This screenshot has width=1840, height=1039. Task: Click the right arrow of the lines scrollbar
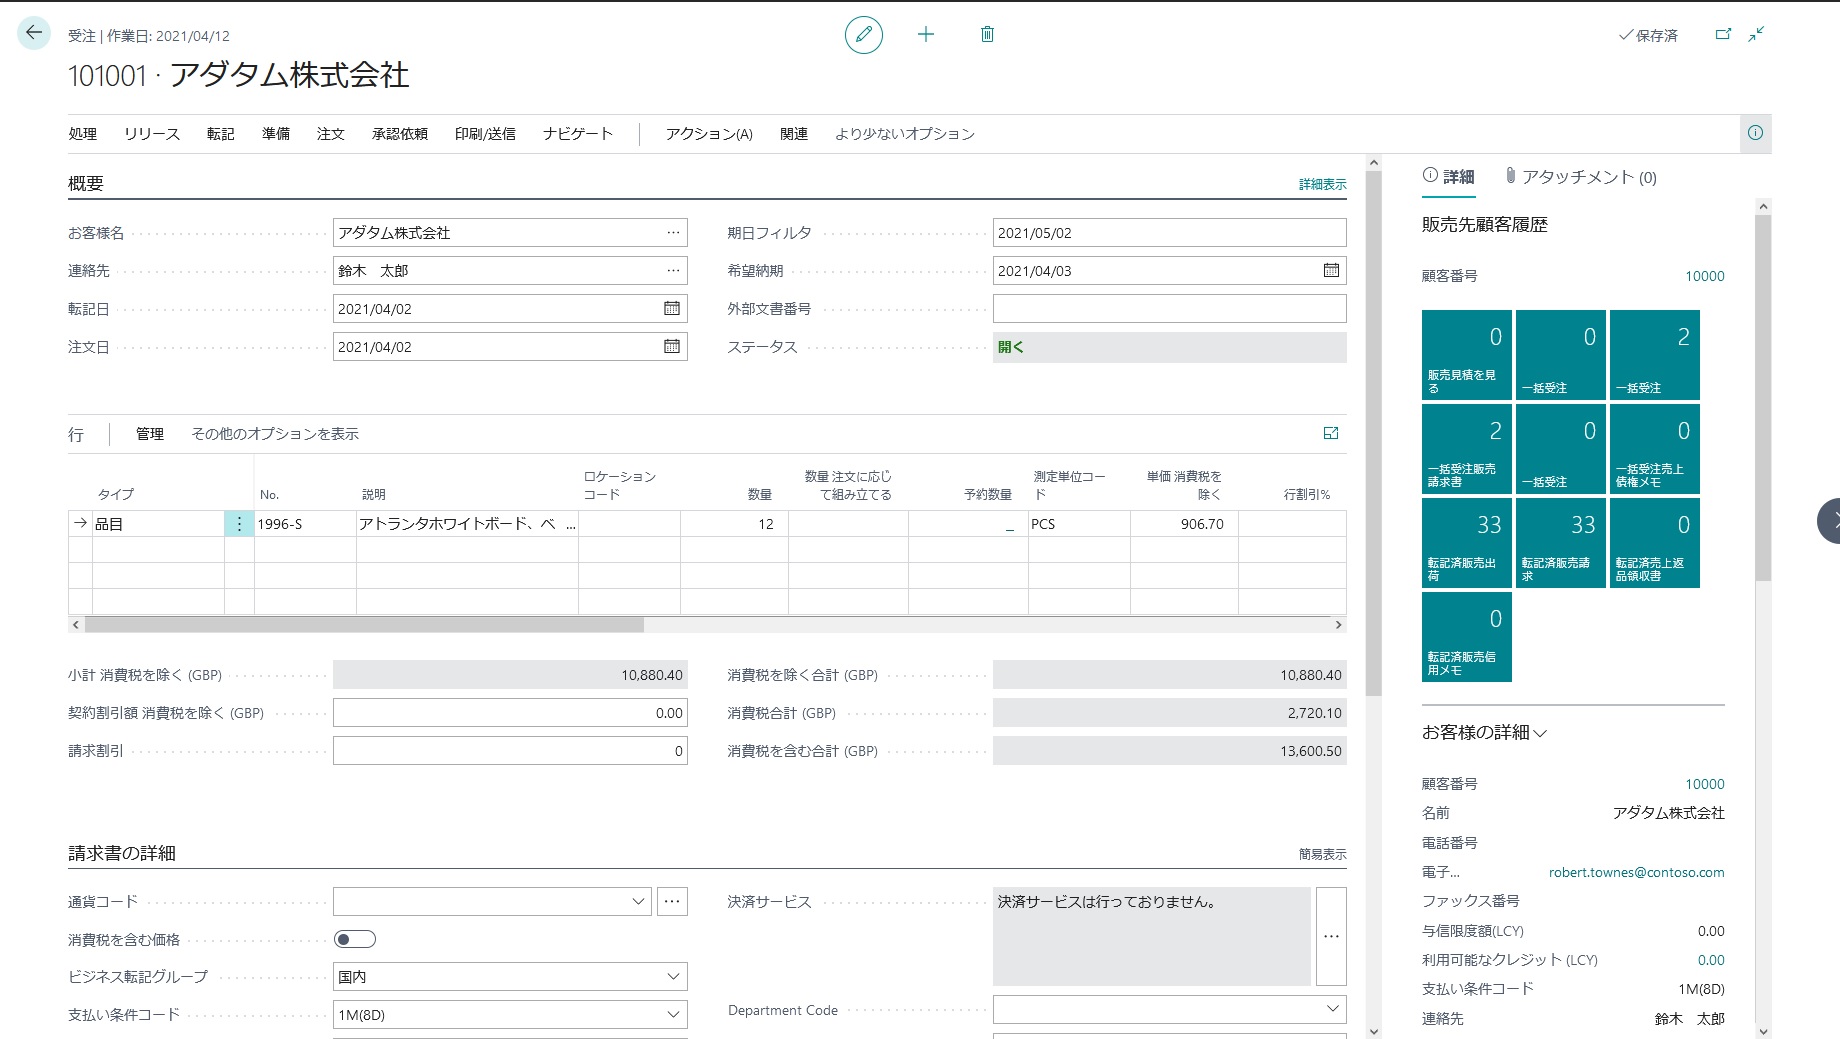pos(1338,625)
